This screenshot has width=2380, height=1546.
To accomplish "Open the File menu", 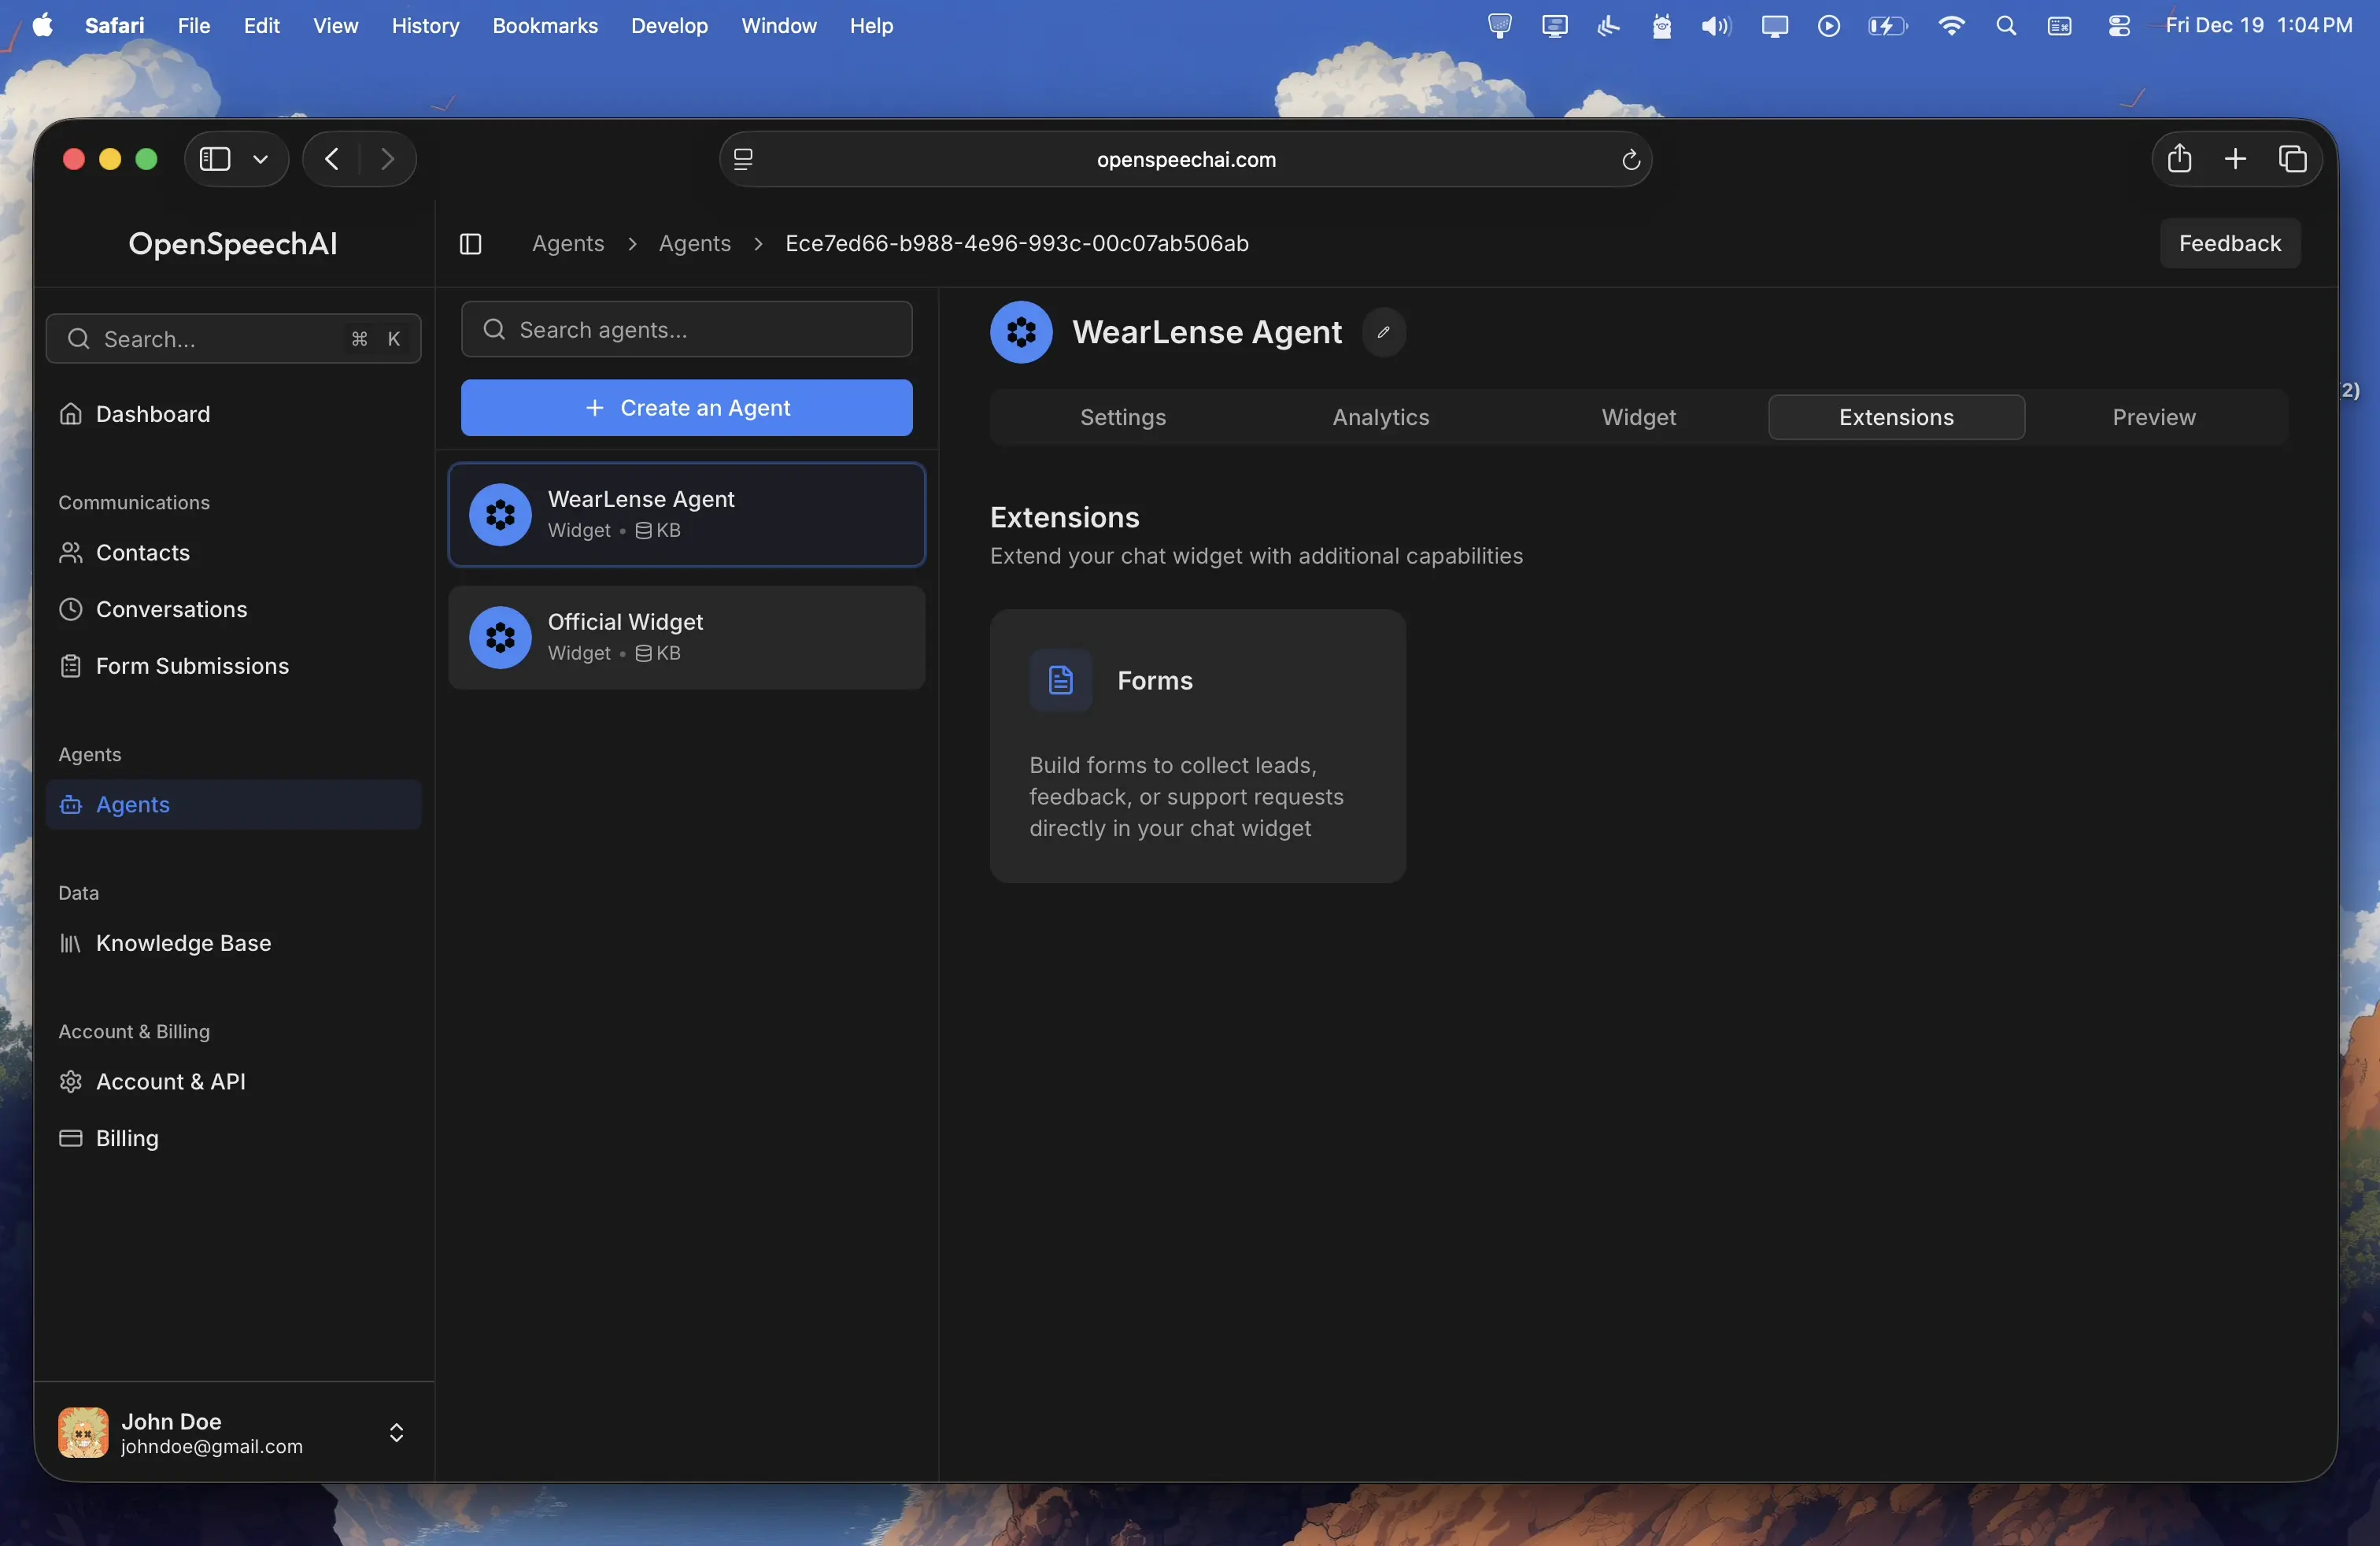I will (x=194, y=26).
